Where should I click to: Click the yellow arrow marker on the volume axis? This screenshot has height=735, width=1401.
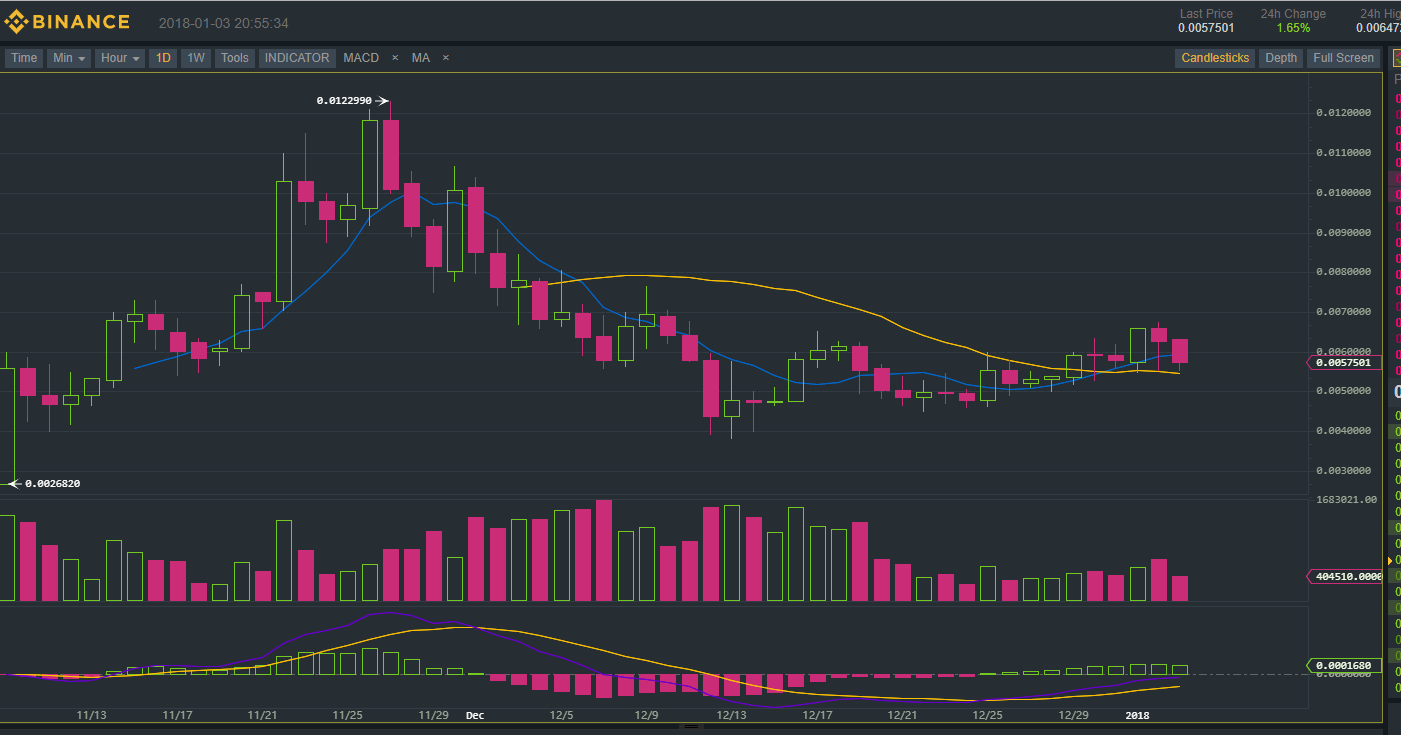pyautogui.click(x=1389, y=561)
